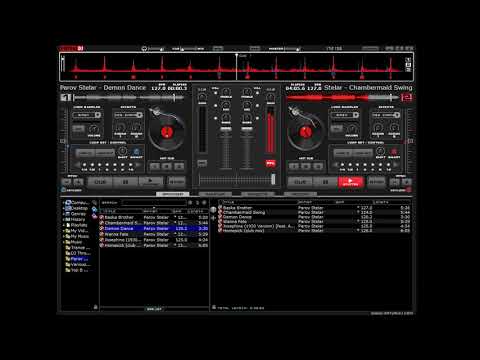Click right channel bass knob in mixer
Viewport: 480px width, 360px height.
(x=247, y=118)
